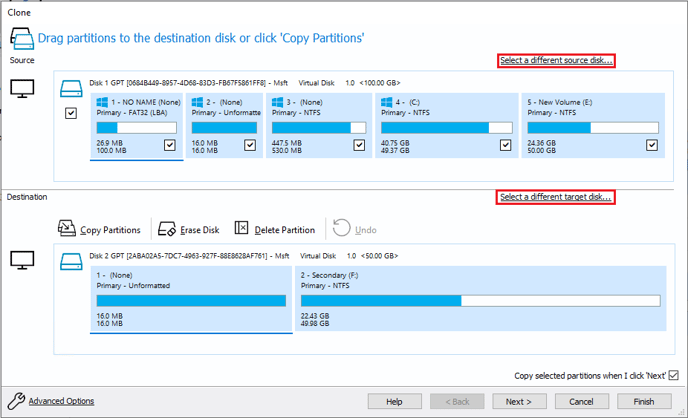The width and height of the screenshot is (688, 418).
Task: Click the Disk 2 drive icon
Action: point(71,261)
